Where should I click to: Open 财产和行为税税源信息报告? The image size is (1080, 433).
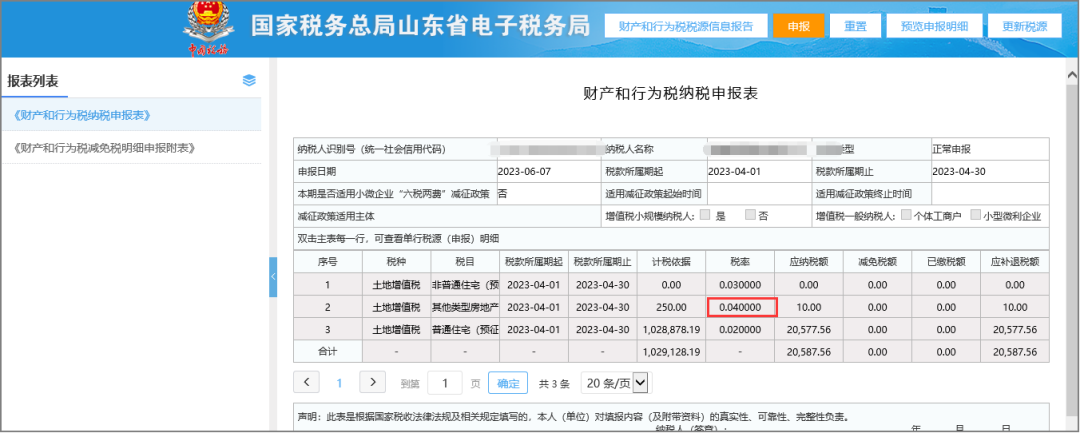tap(686, 26)
